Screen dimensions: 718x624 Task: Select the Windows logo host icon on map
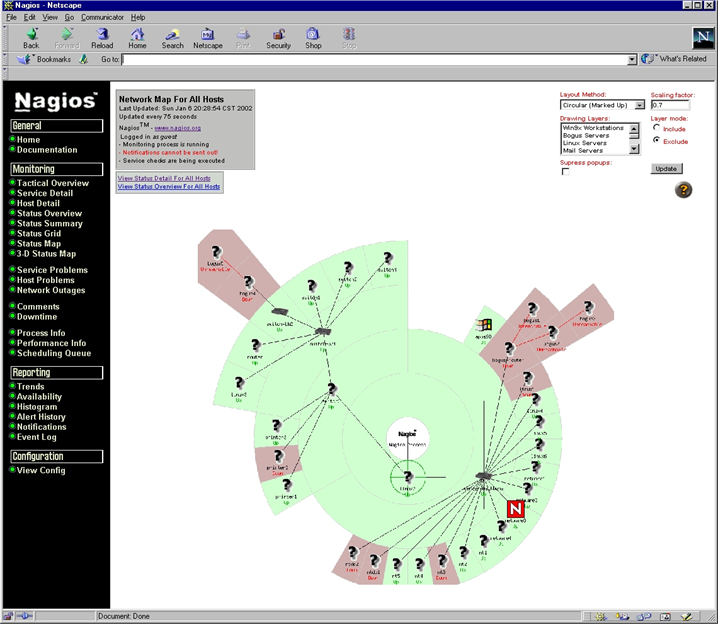[485, 326]
